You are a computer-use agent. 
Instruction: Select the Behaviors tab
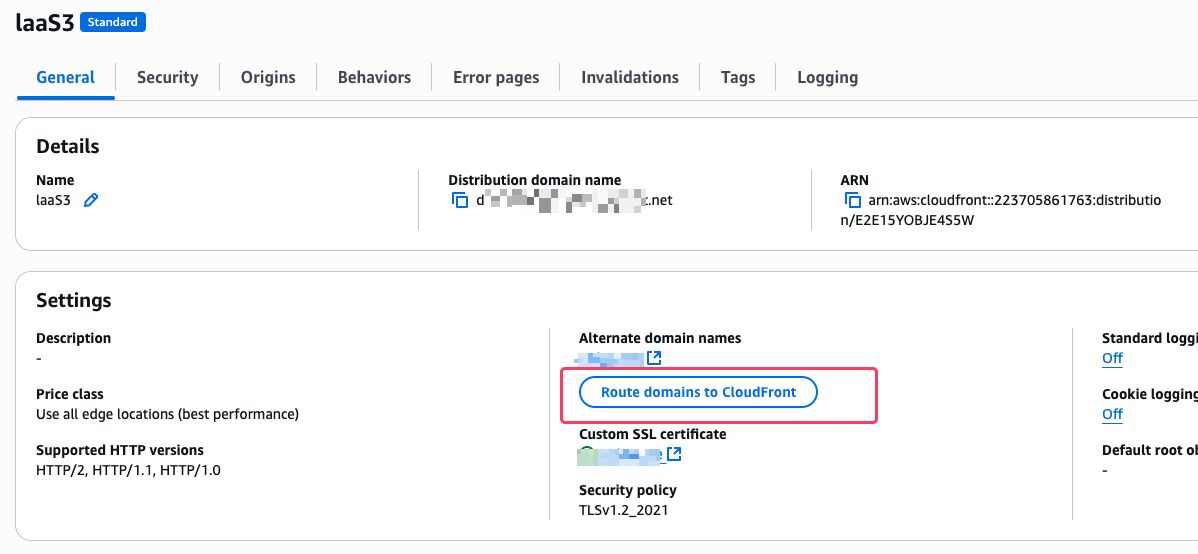tap(374, 77)
